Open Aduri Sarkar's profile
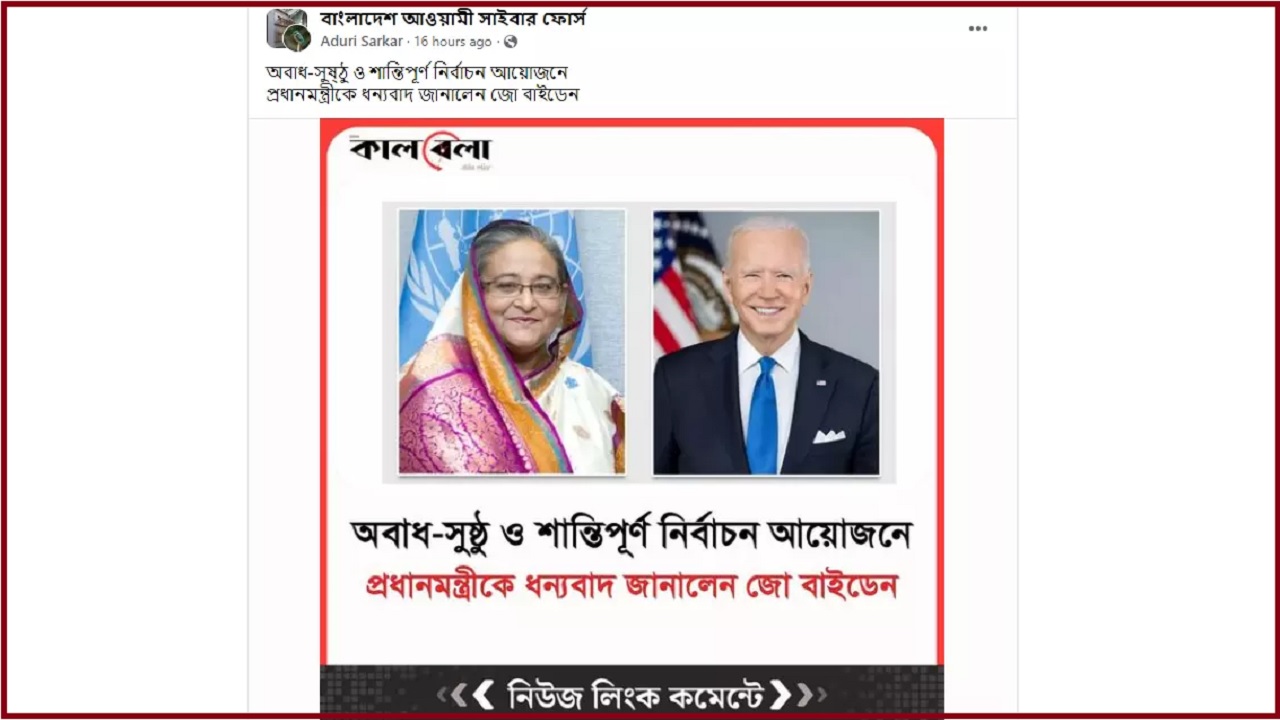Screen dimensions: 1280x720 pyautogui.click(x=362, y=42)
